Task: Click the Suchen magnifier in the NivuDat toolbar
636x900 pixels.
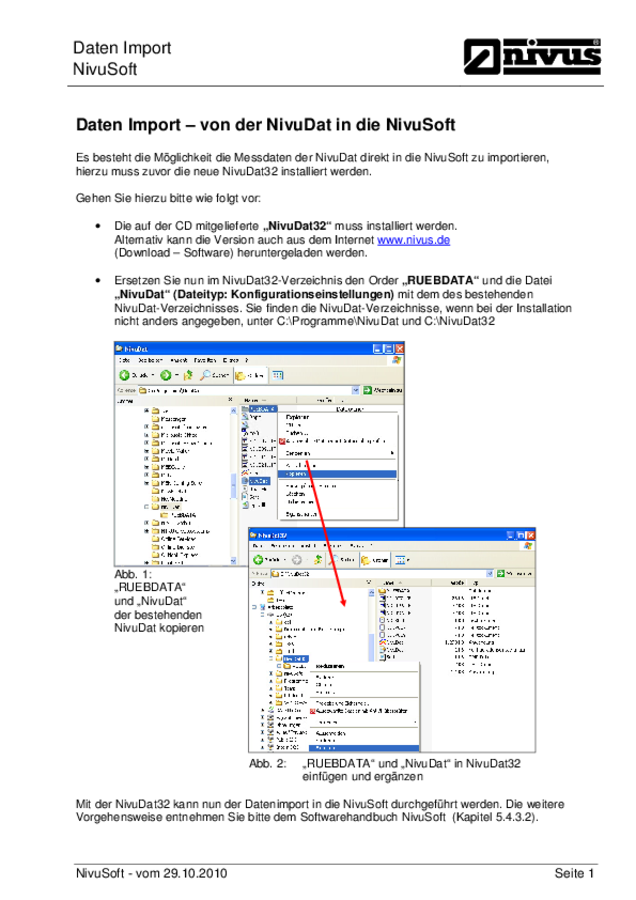Action: [205, 375]
